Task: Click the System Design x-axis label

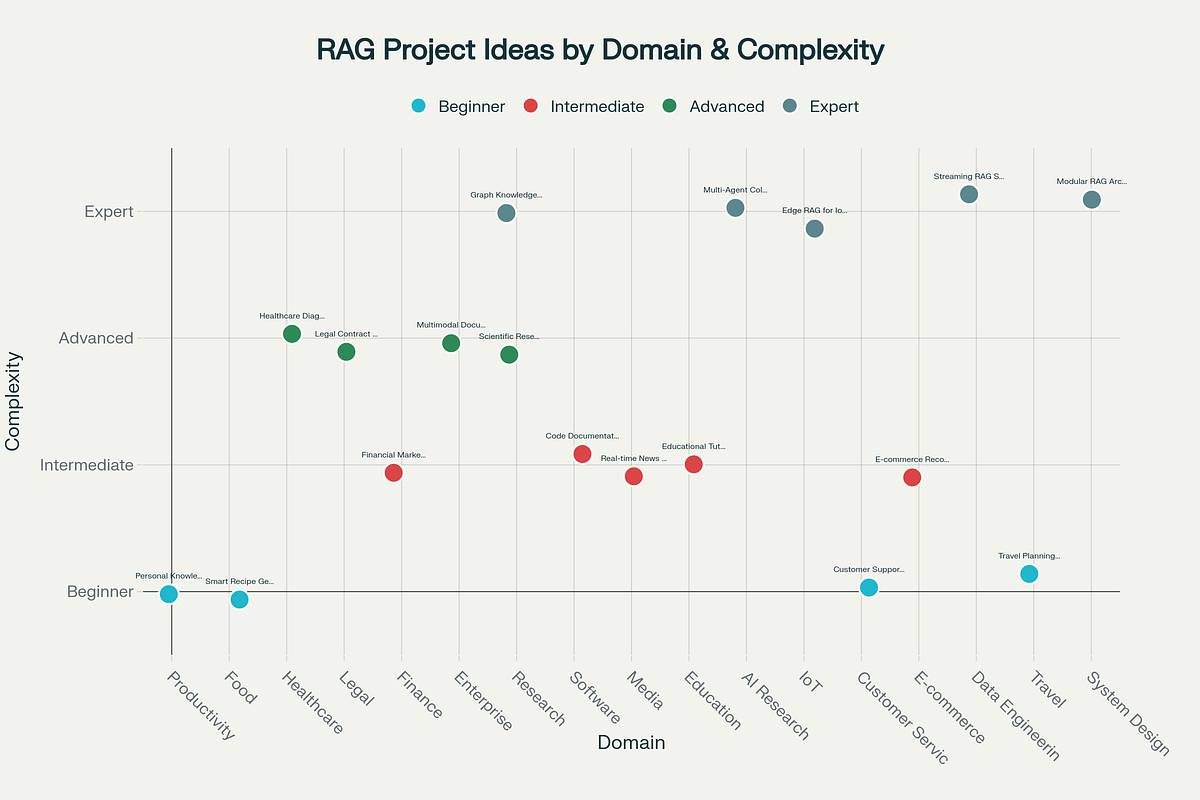Action: pyautogui.click(x=1126, y=713)
